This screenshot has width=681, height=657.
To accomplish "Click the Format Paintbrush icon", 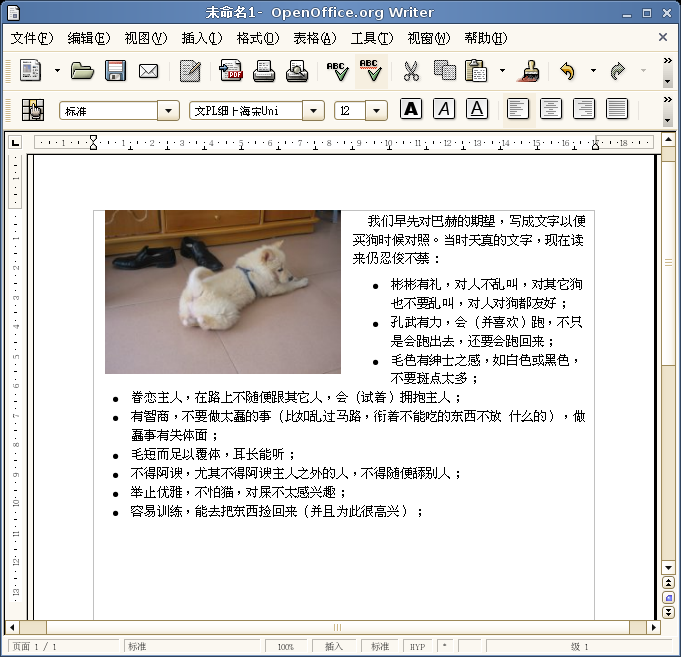I will tap(530, 71).
